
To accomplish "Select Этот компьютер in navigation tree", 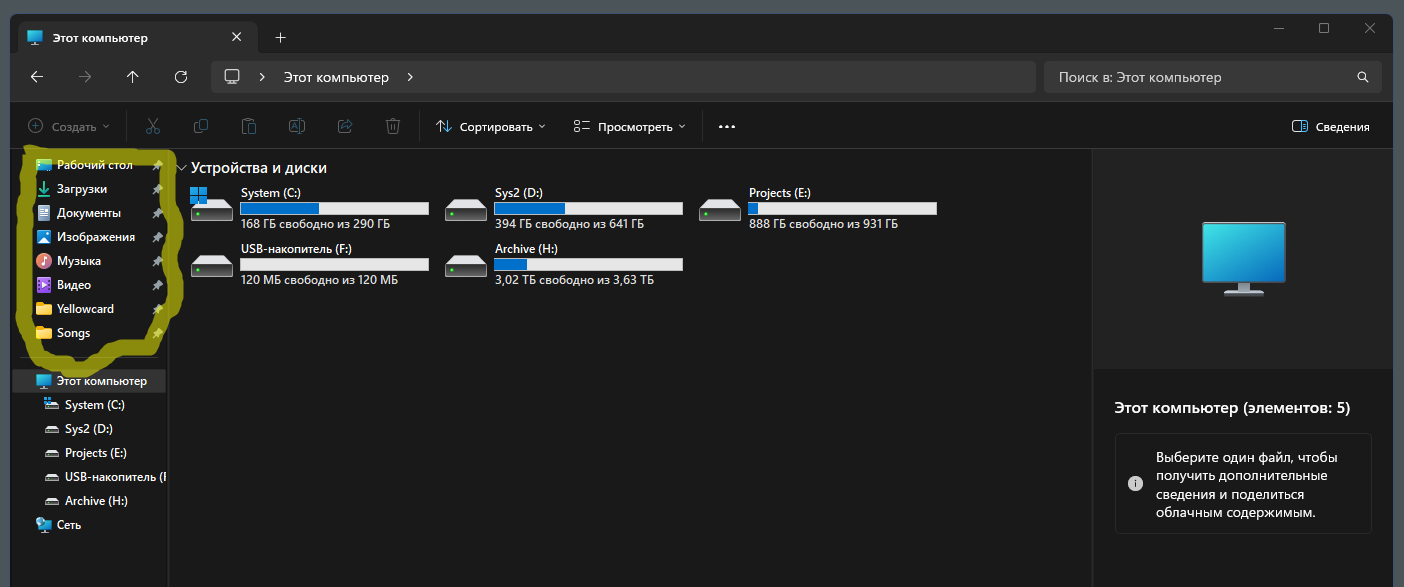I will click(x=89, y=381).
